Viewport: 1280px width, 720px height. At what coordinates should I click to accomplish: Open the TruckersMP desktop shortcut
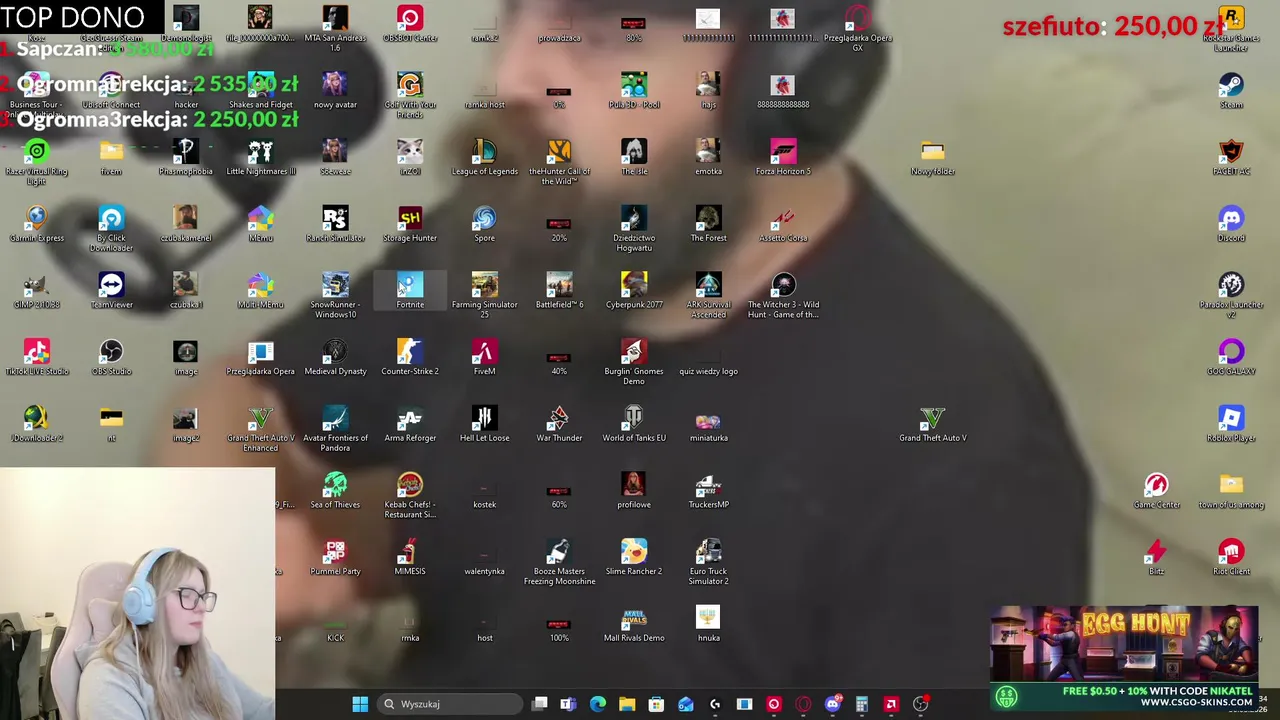pos(708,490)
